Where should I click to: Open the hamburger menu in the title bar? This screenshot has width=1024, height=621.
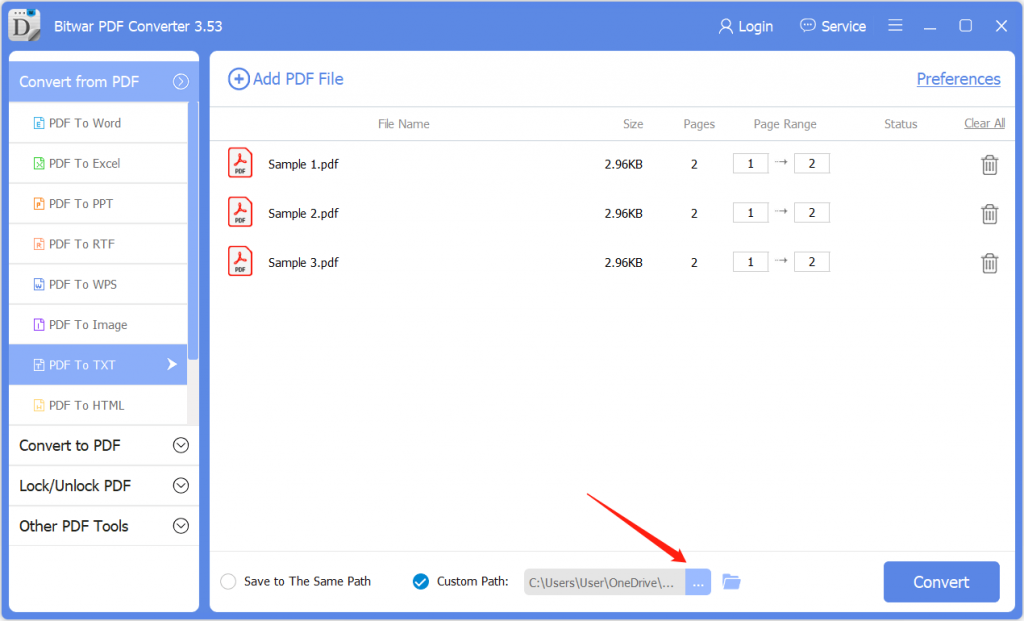point(895,26)
